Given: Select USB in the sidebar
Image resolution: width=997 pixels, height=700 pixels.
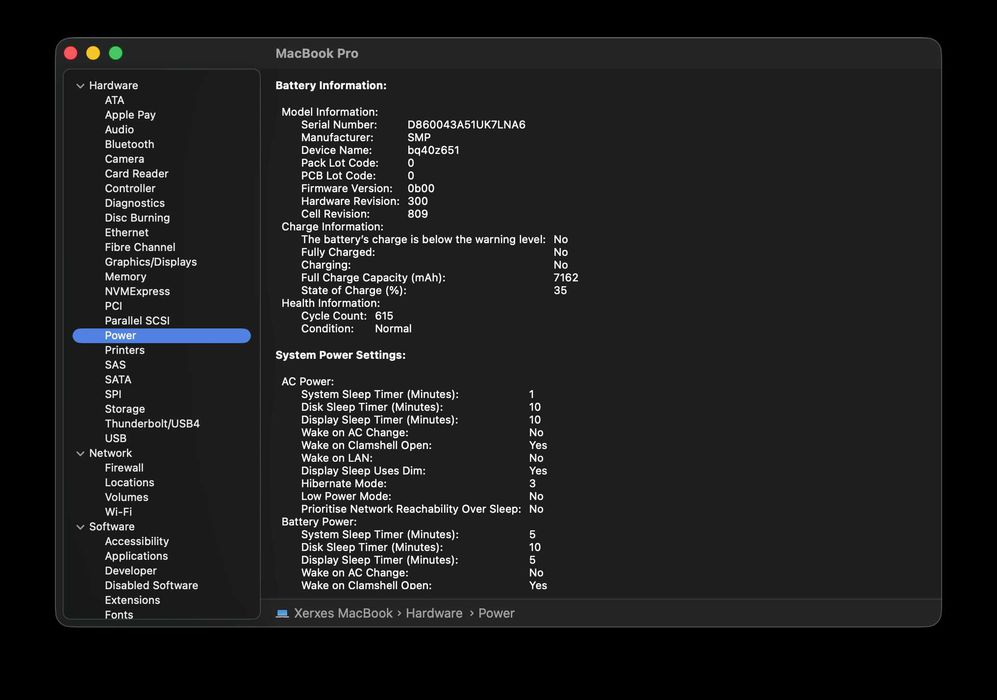Looking at the screenshot, I should (x=116, y=438).
